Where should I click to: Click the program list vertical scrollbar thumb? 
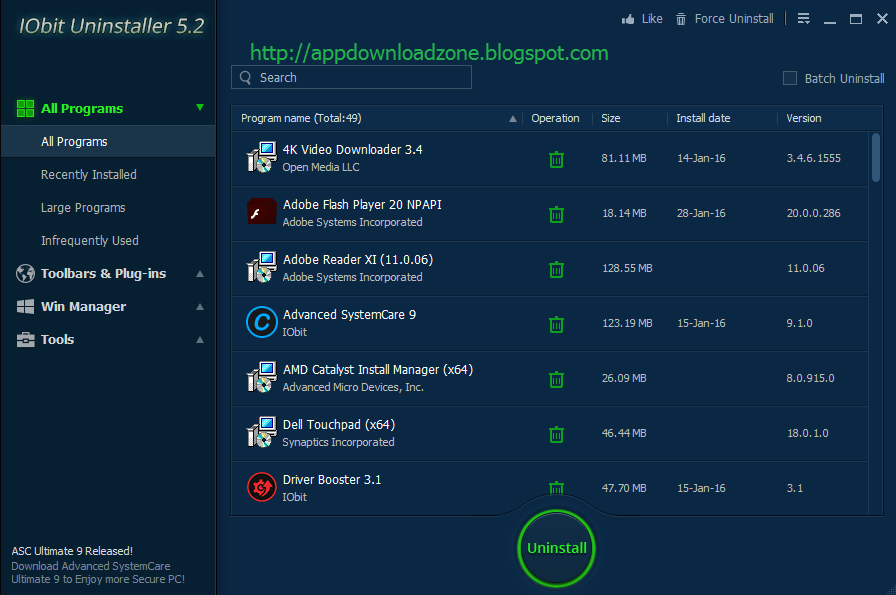click(875, 158)
